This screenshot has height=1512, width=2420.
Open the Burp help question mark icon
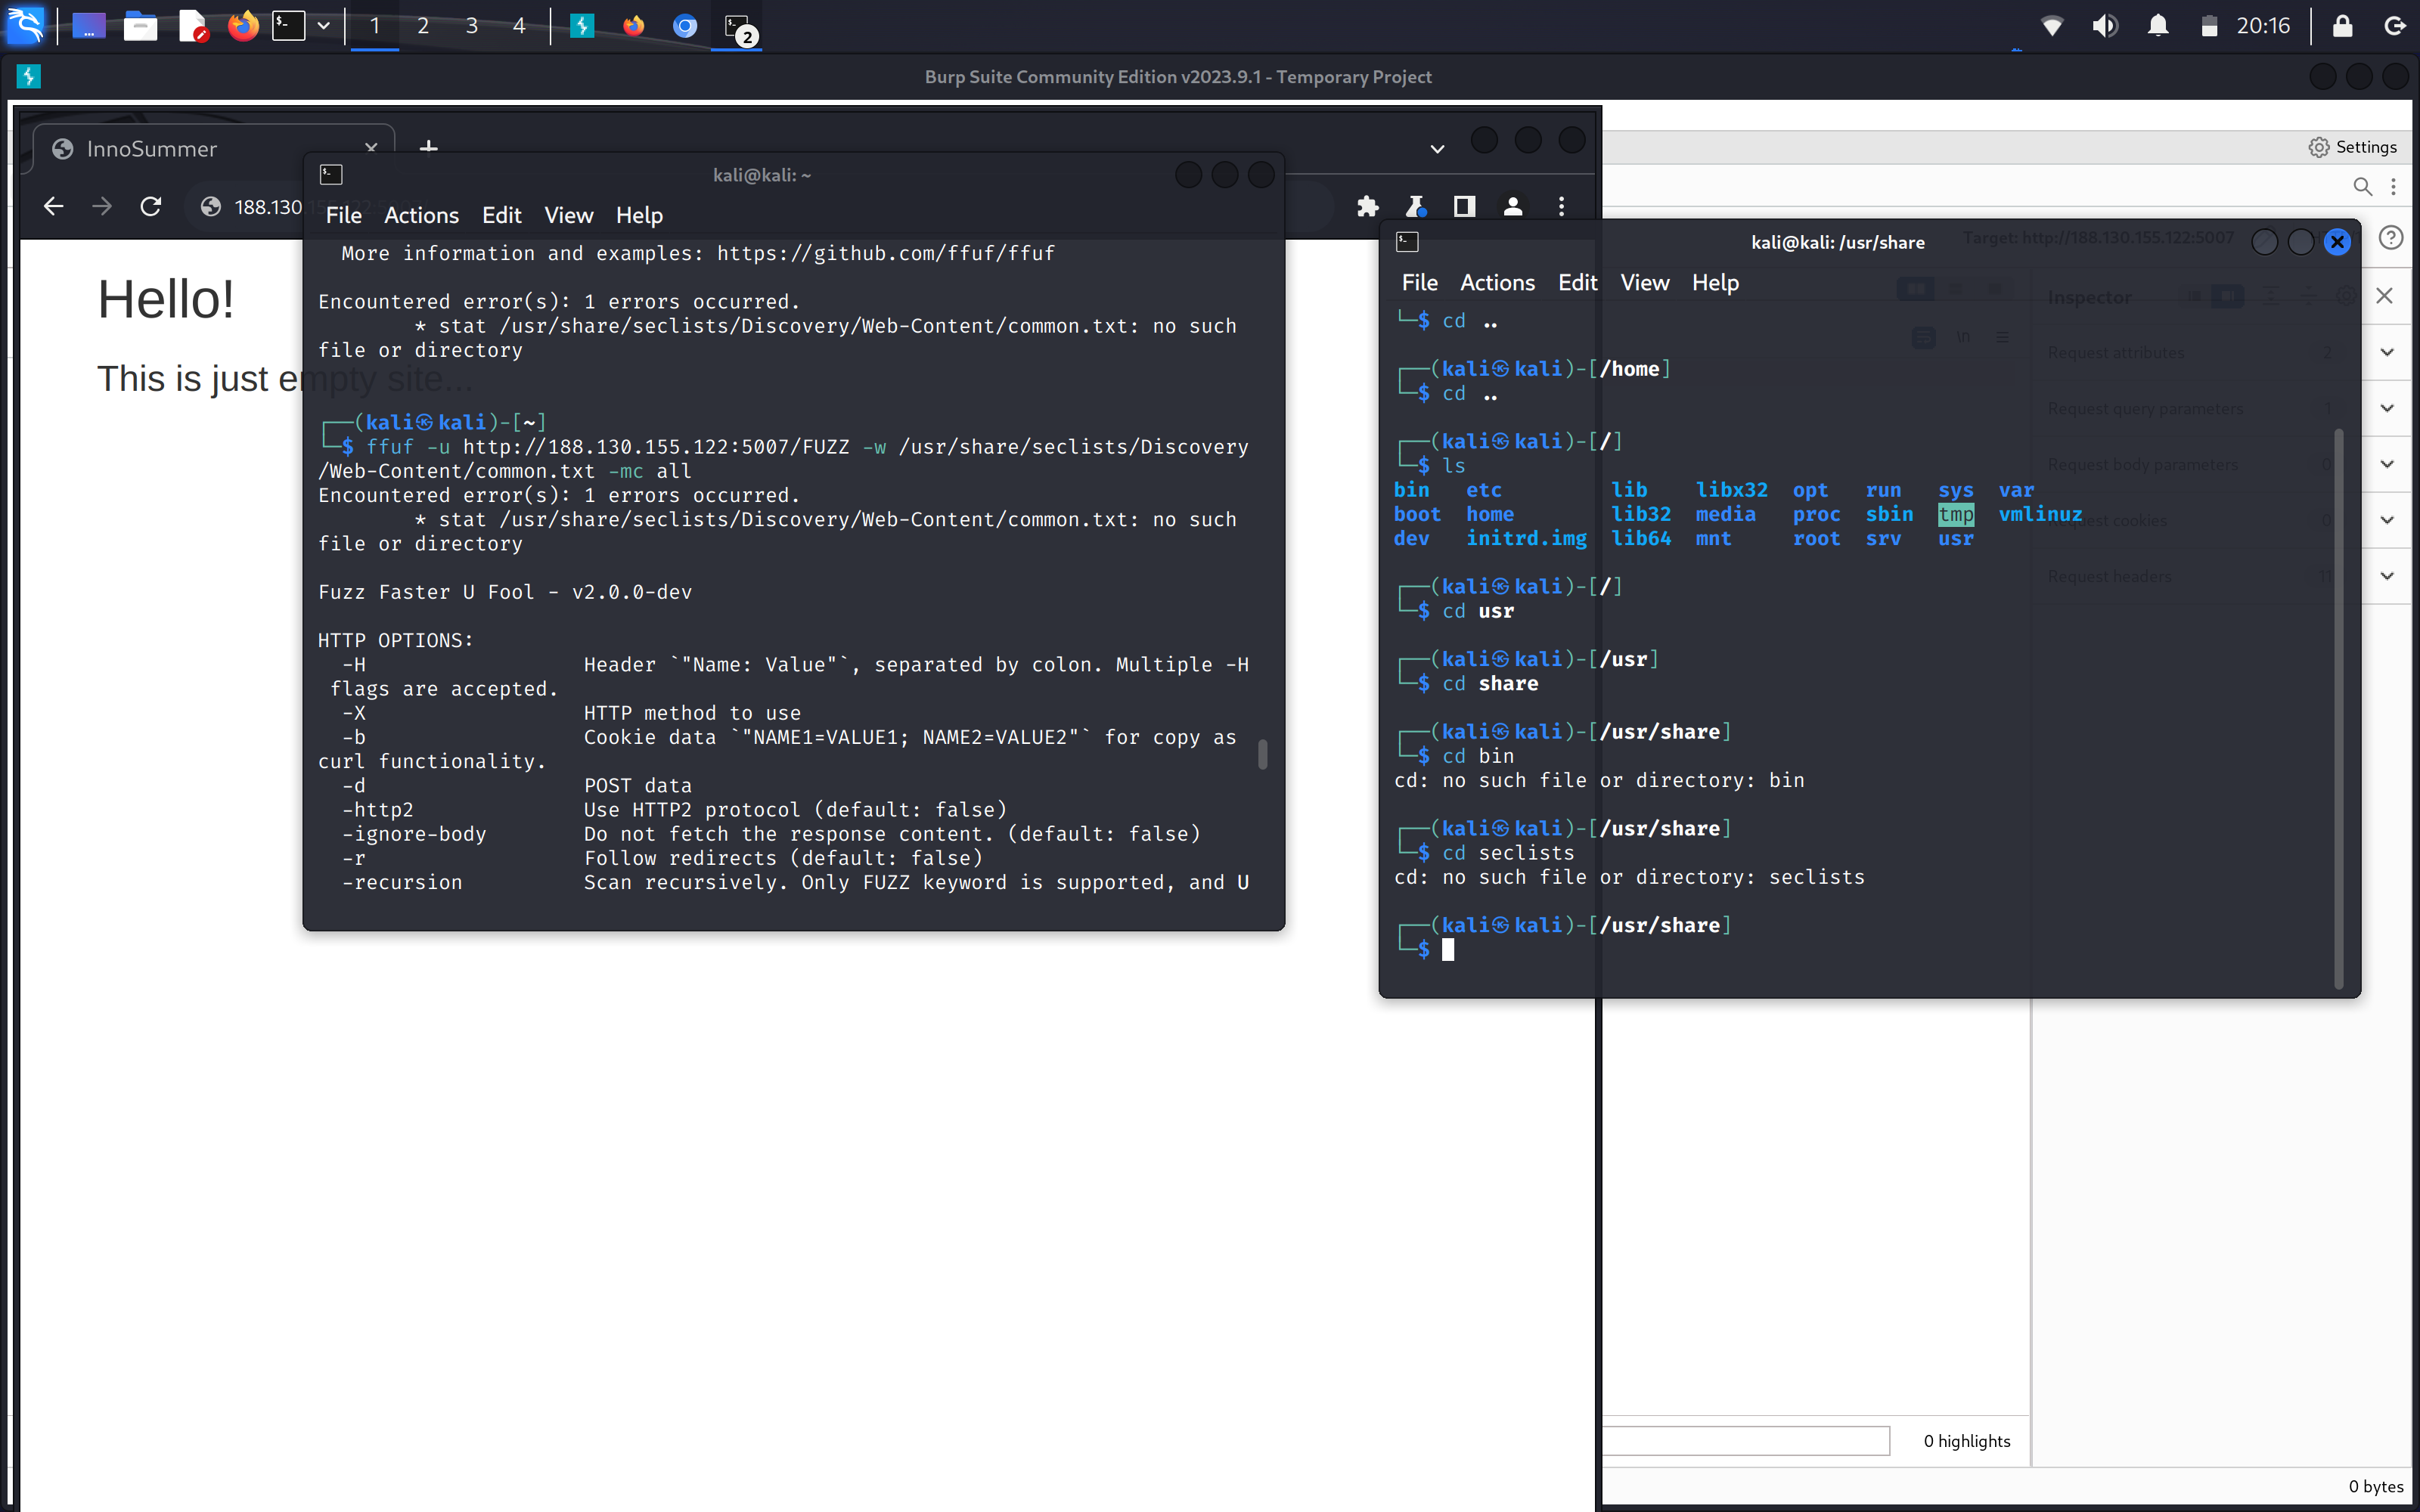coord(2390,238)
